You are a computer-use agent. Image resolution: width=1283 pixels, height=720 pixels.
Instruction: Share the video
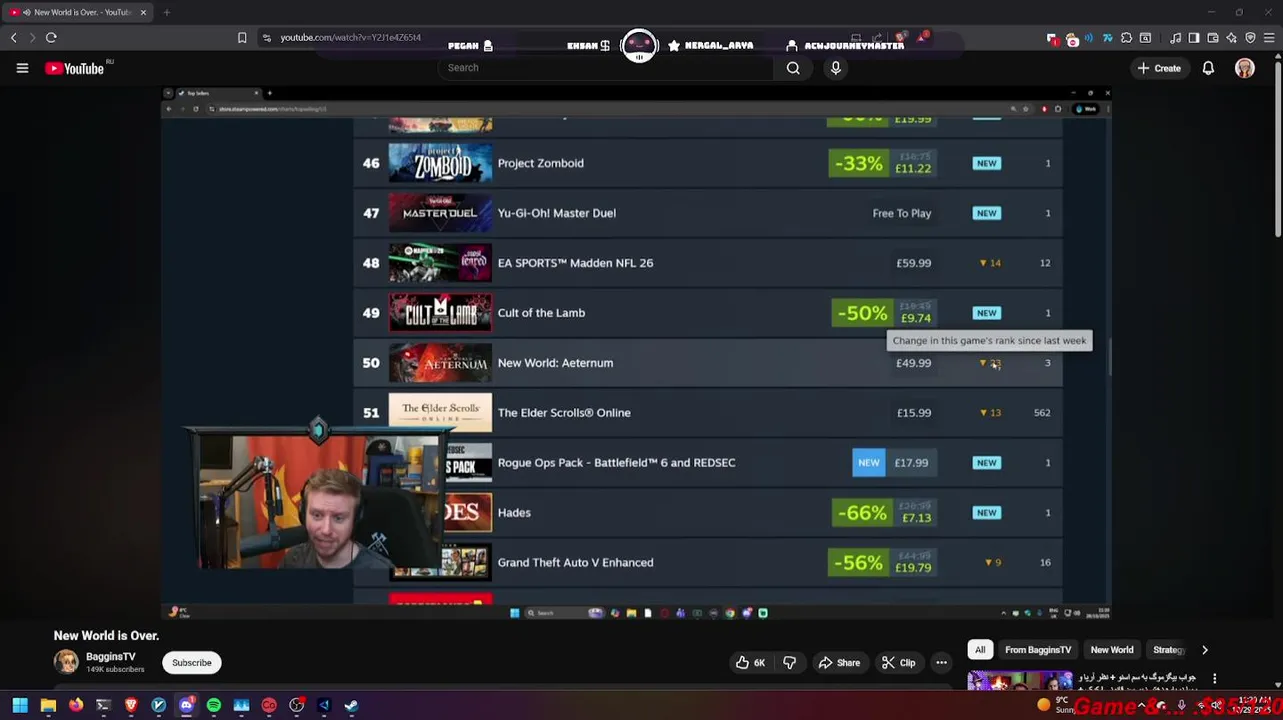click(839, 662)
